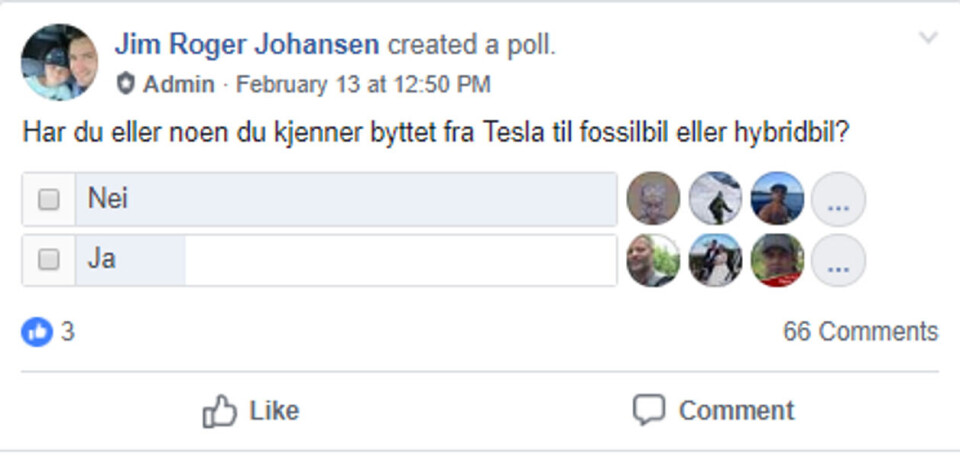Open the 66 Comments link

[x=860, y=331]
